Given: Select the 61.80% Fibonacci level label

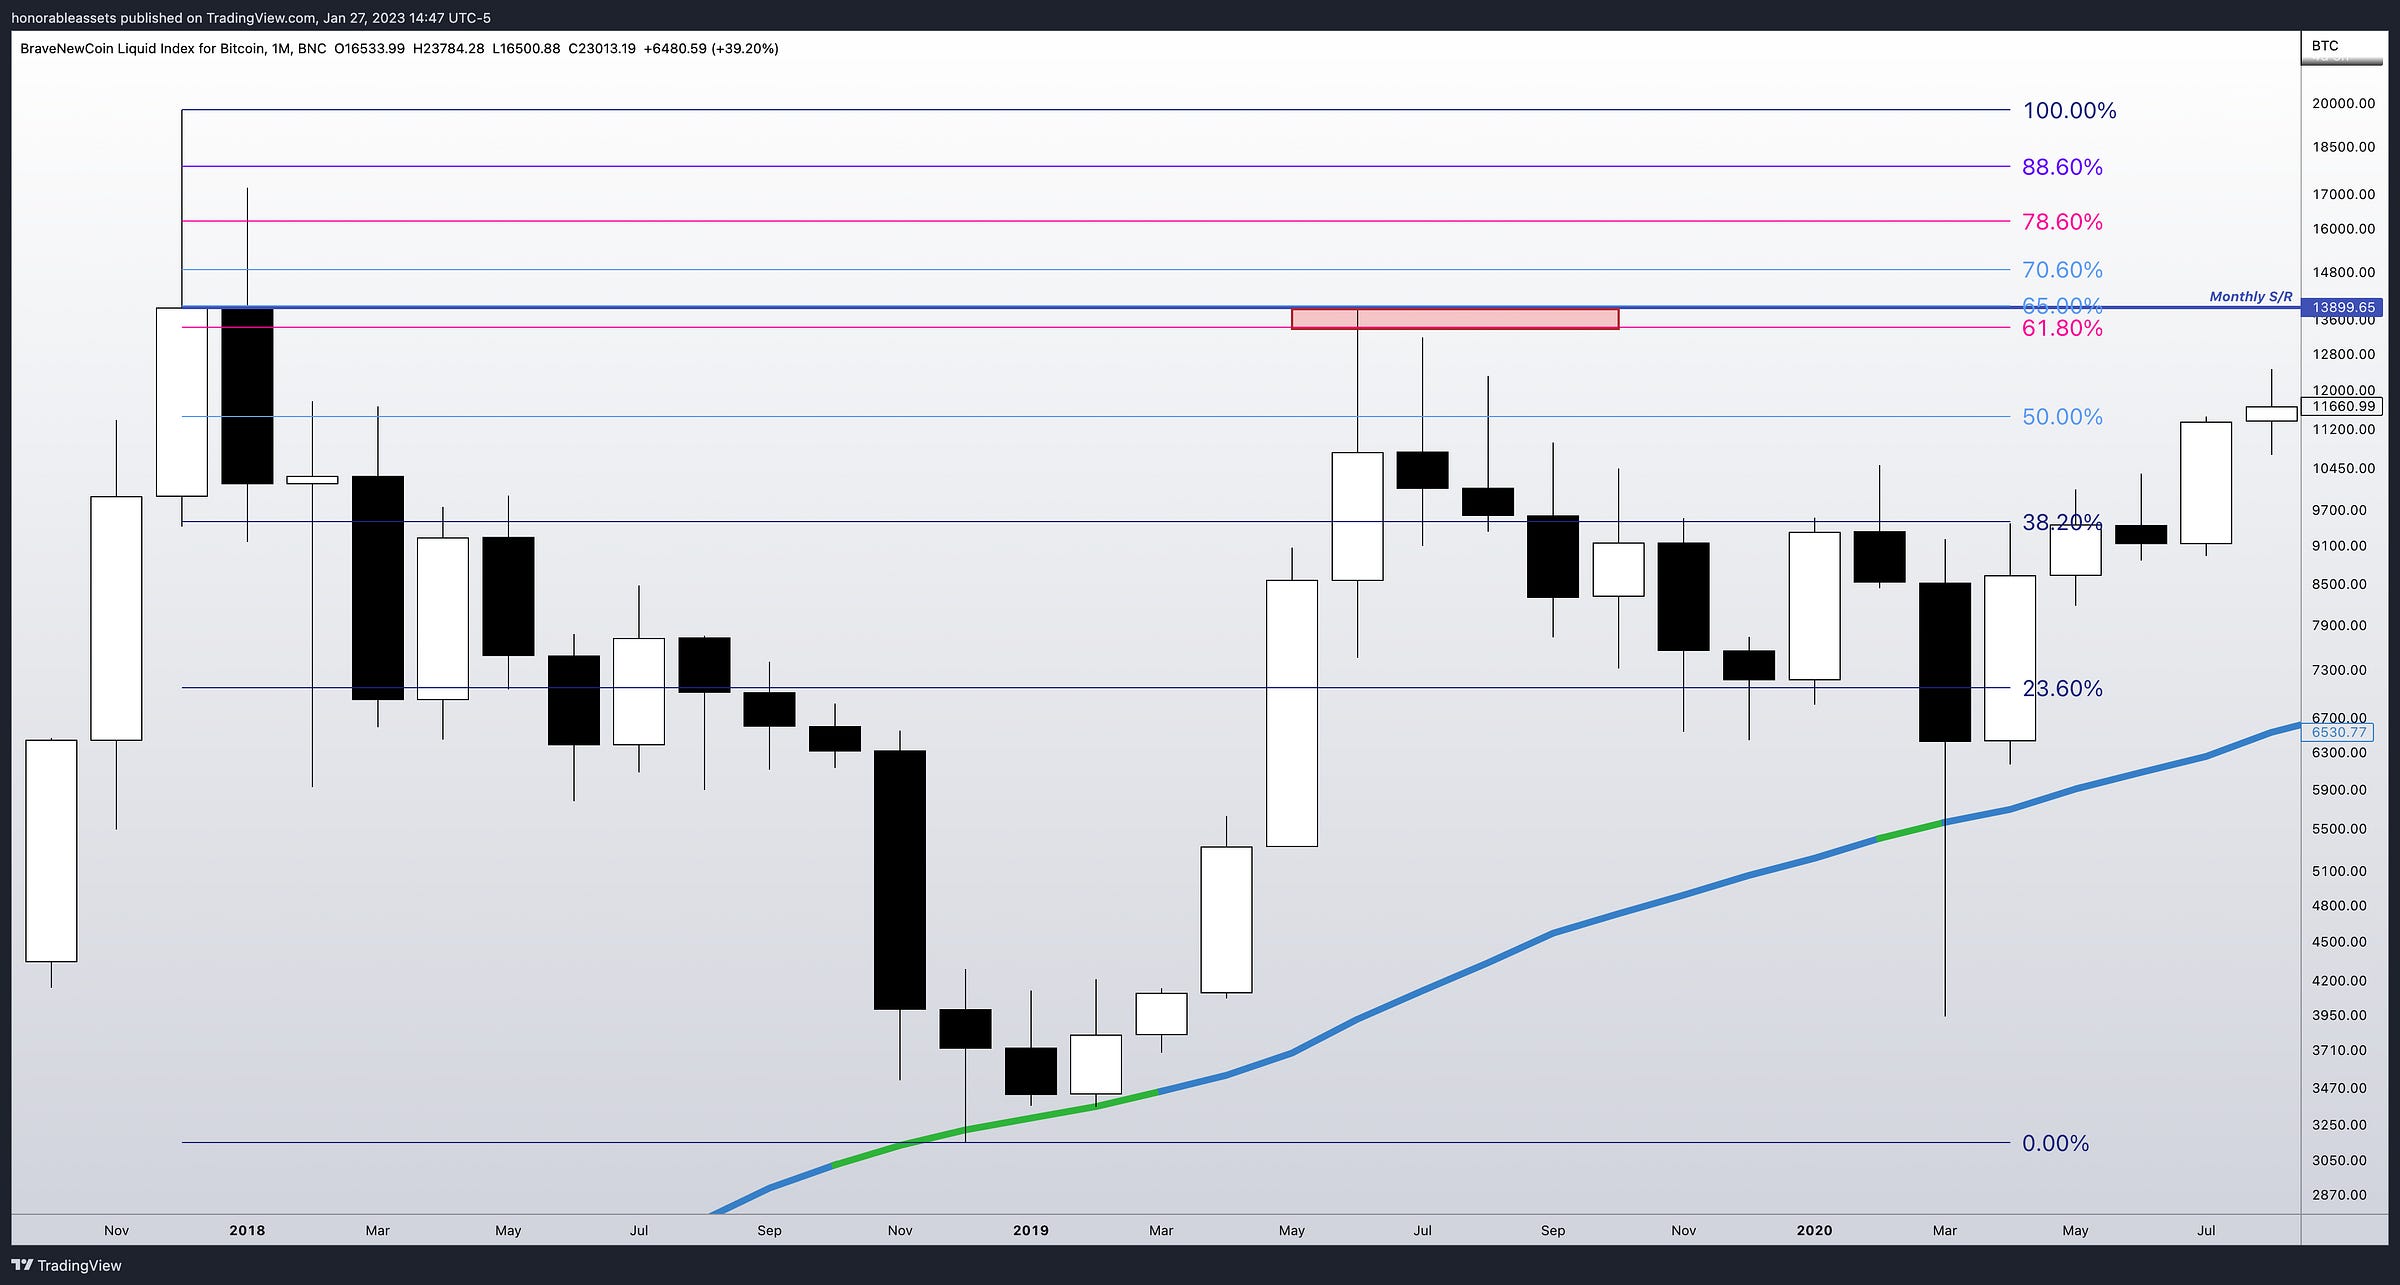Looking at the screenshot, I should [2062, 329].
